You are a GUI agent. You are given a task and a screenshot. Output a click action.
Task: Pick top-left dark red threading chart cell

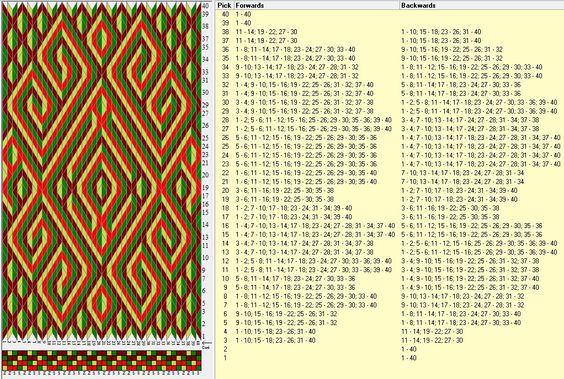[4, 353]
